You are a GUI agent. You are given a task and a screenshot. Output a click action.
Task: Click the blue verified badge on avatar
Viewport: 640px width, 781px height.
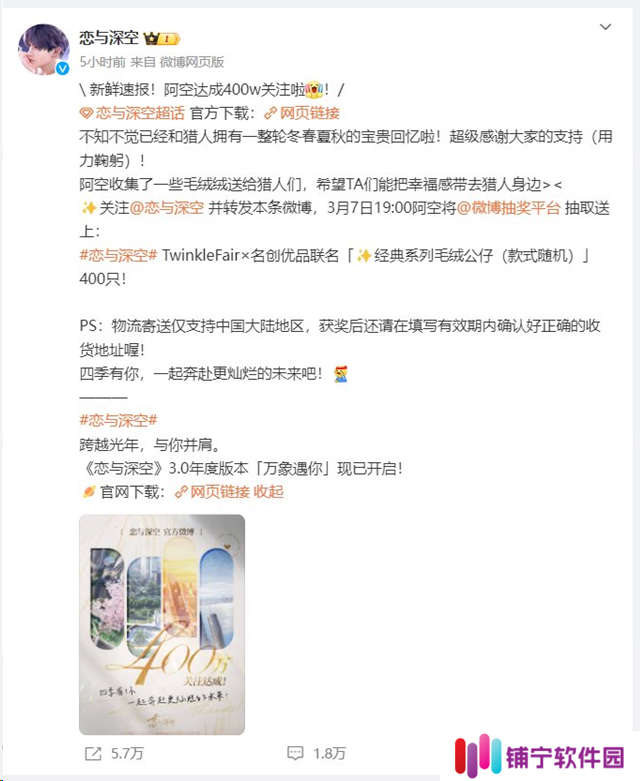62,69
